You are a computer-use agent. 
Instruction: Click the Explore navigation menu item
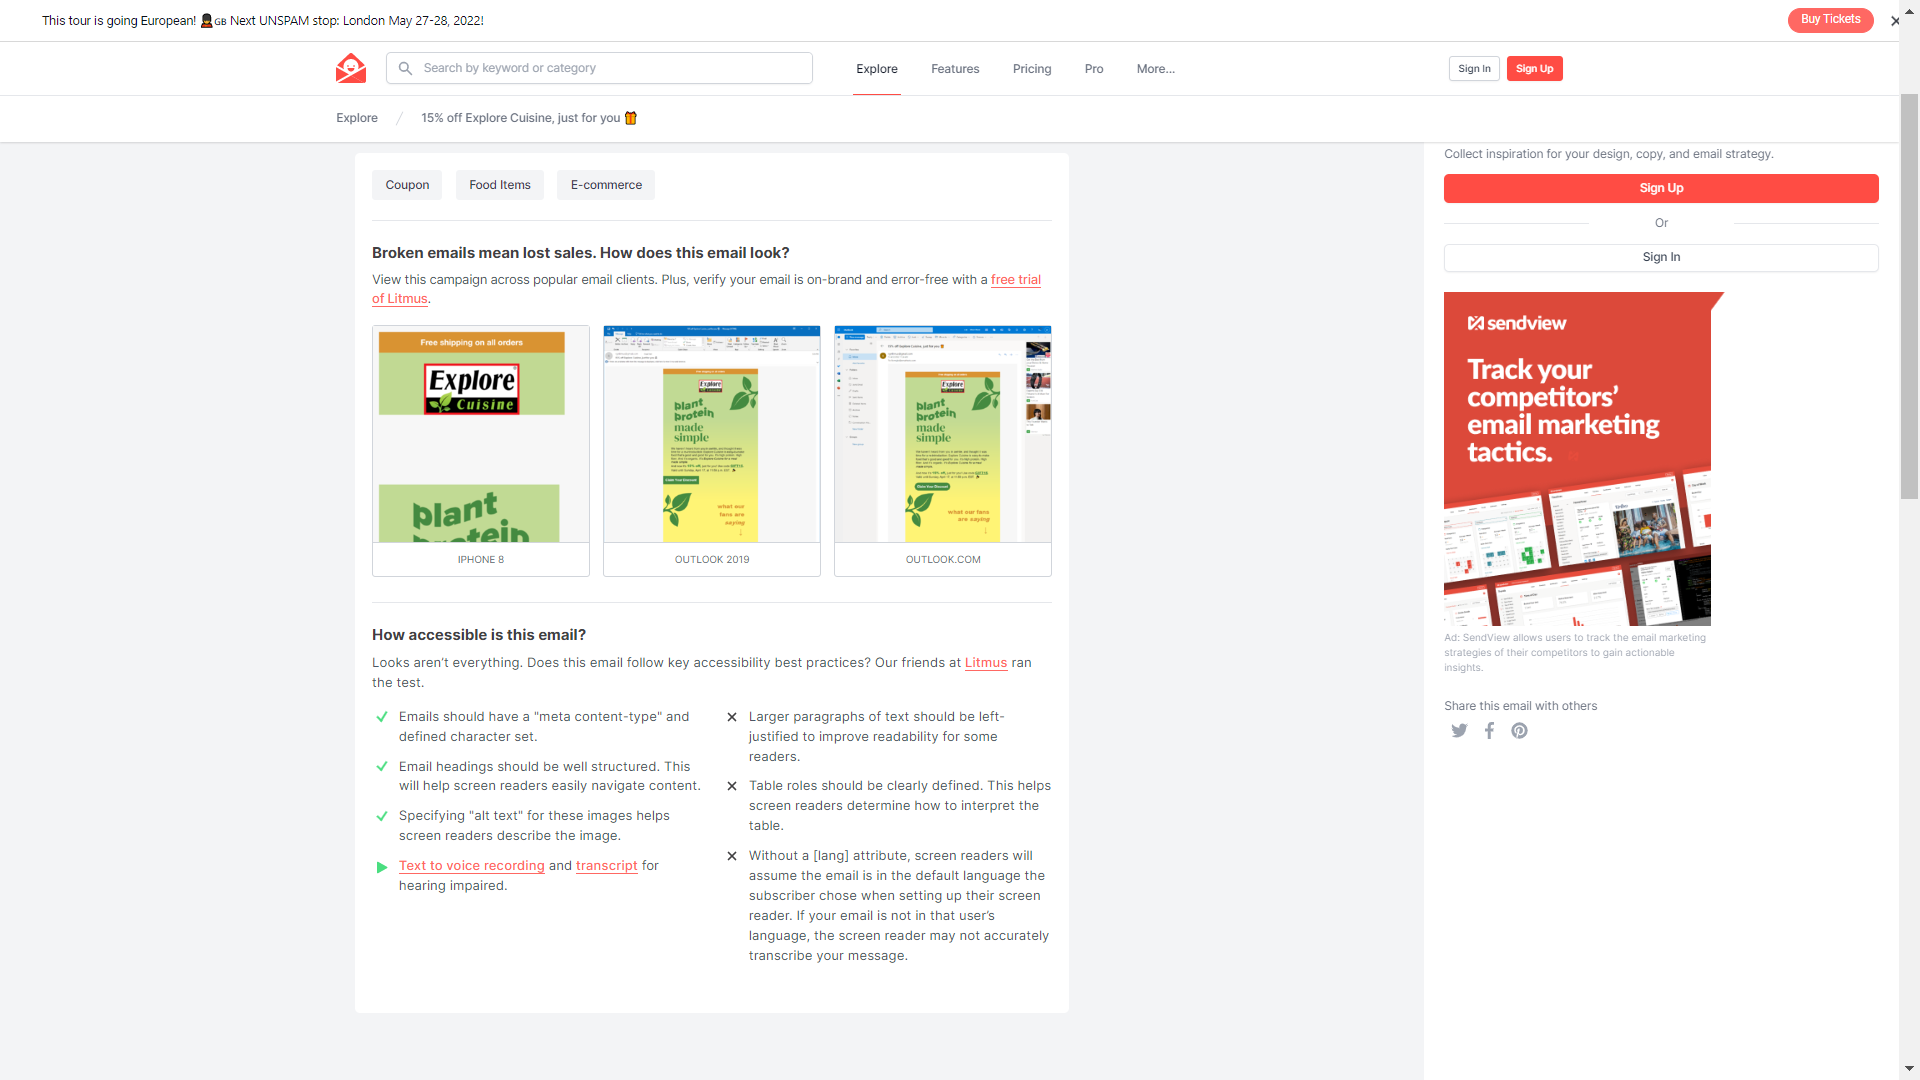tap(876, 69)
